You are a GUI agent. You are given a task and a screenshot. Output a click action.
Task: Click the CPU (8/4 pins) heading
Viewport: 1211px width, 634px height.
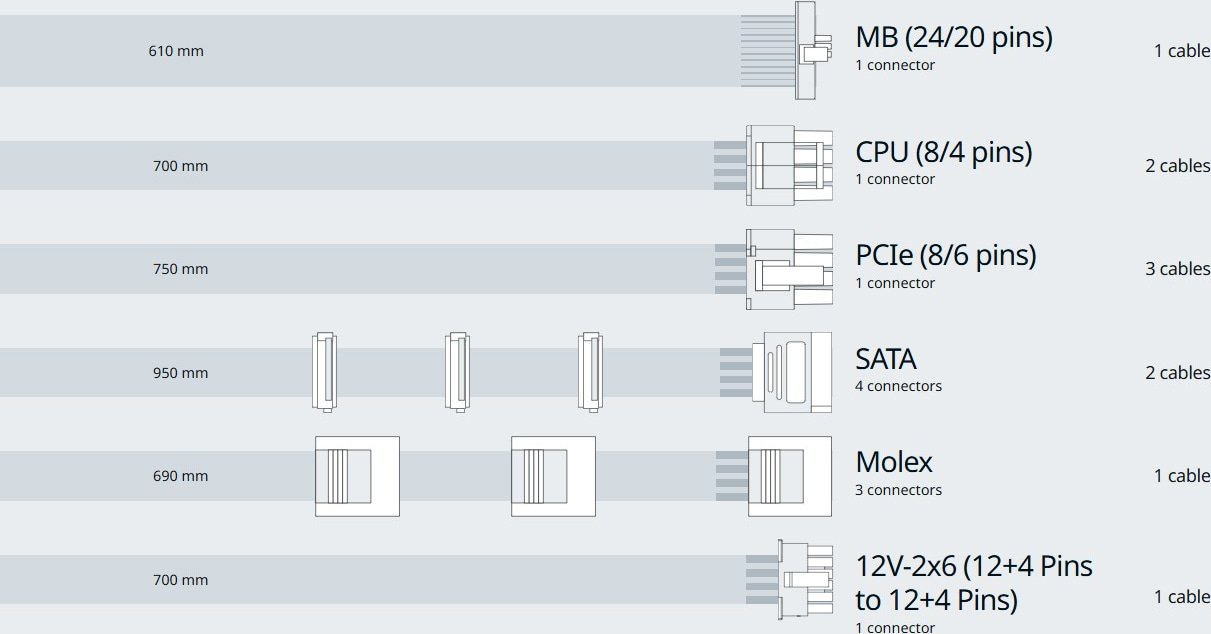pos(944,152)
